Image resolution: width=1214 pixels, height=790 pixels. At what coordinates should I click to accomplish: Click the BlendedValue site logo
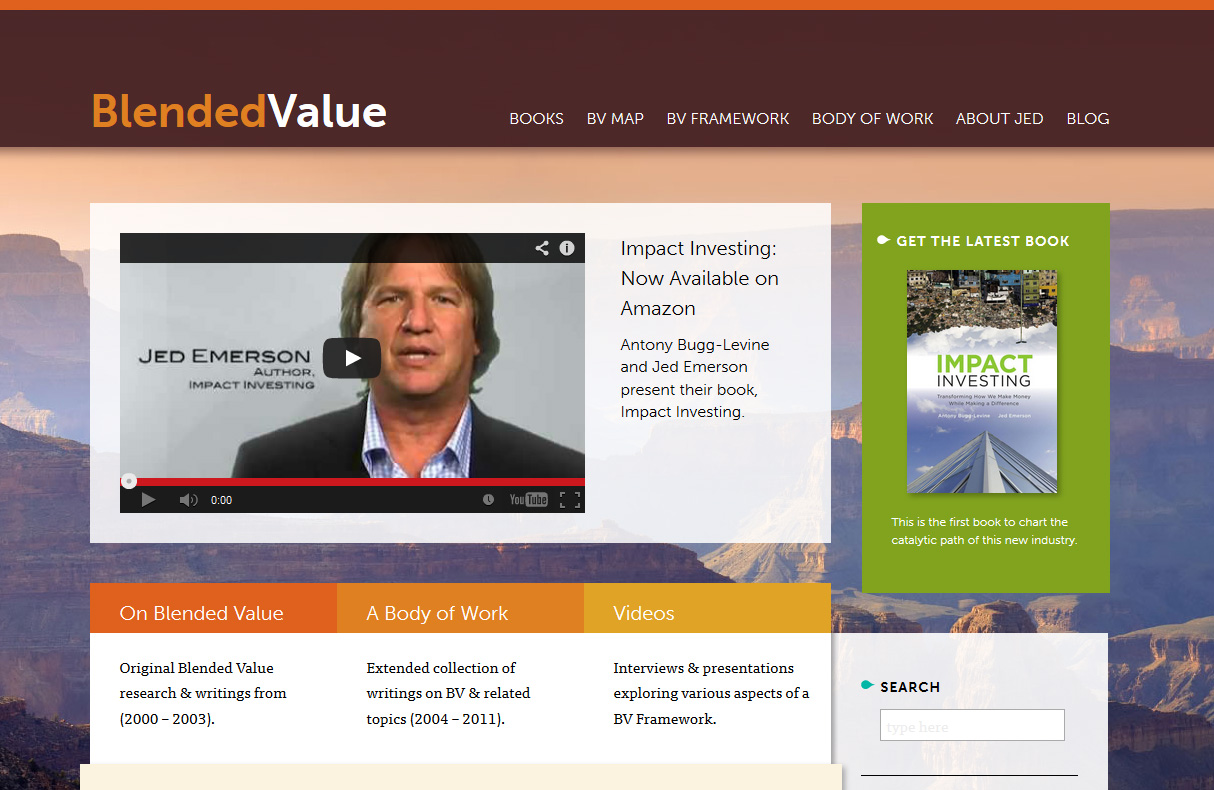(x=239, y=111)
